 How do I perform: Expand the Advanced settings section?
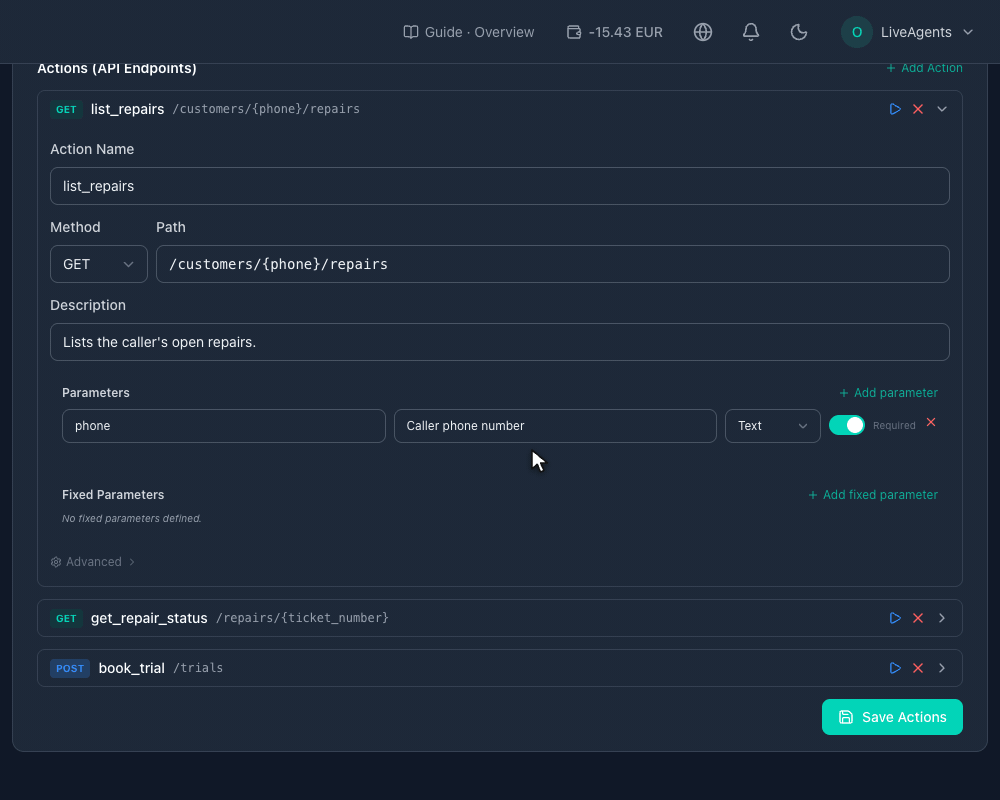tap(93, 562)
